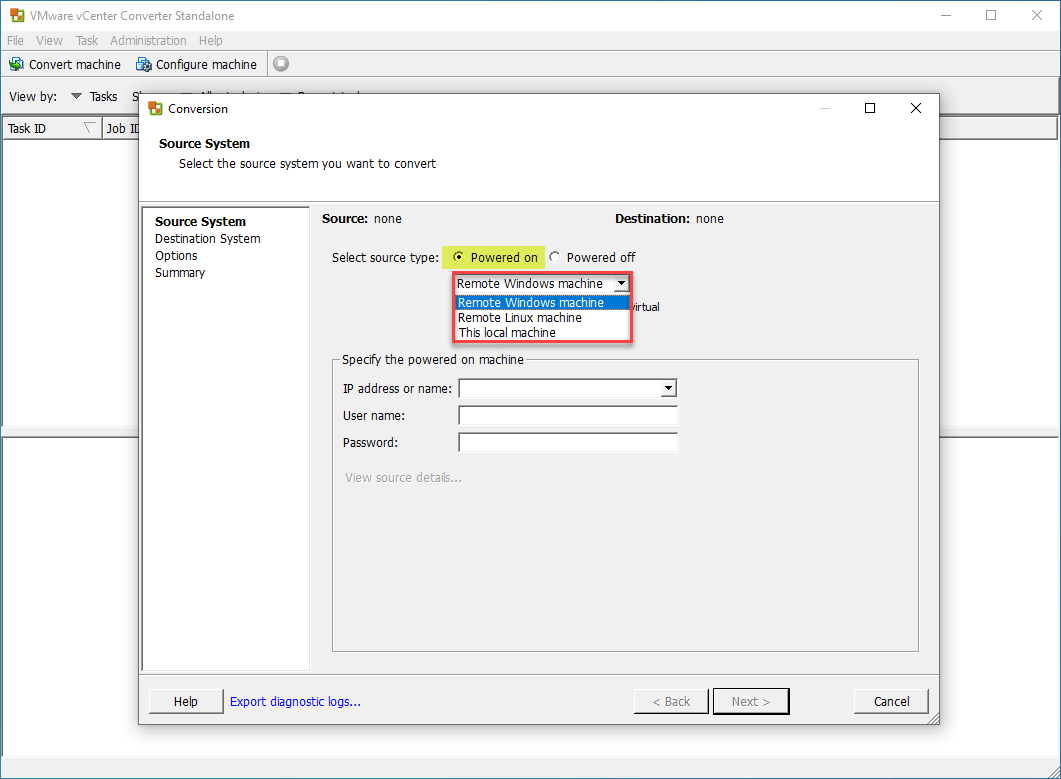The height and width of the screenshot is (779, 1061).
Task: Open the IP address or name dropdown
Action: (668, 388)
